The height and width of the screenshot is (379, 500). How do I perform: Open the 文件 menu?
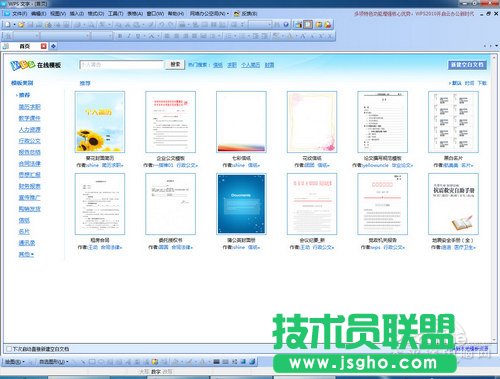pyautogui.click(x=19, y=14)
